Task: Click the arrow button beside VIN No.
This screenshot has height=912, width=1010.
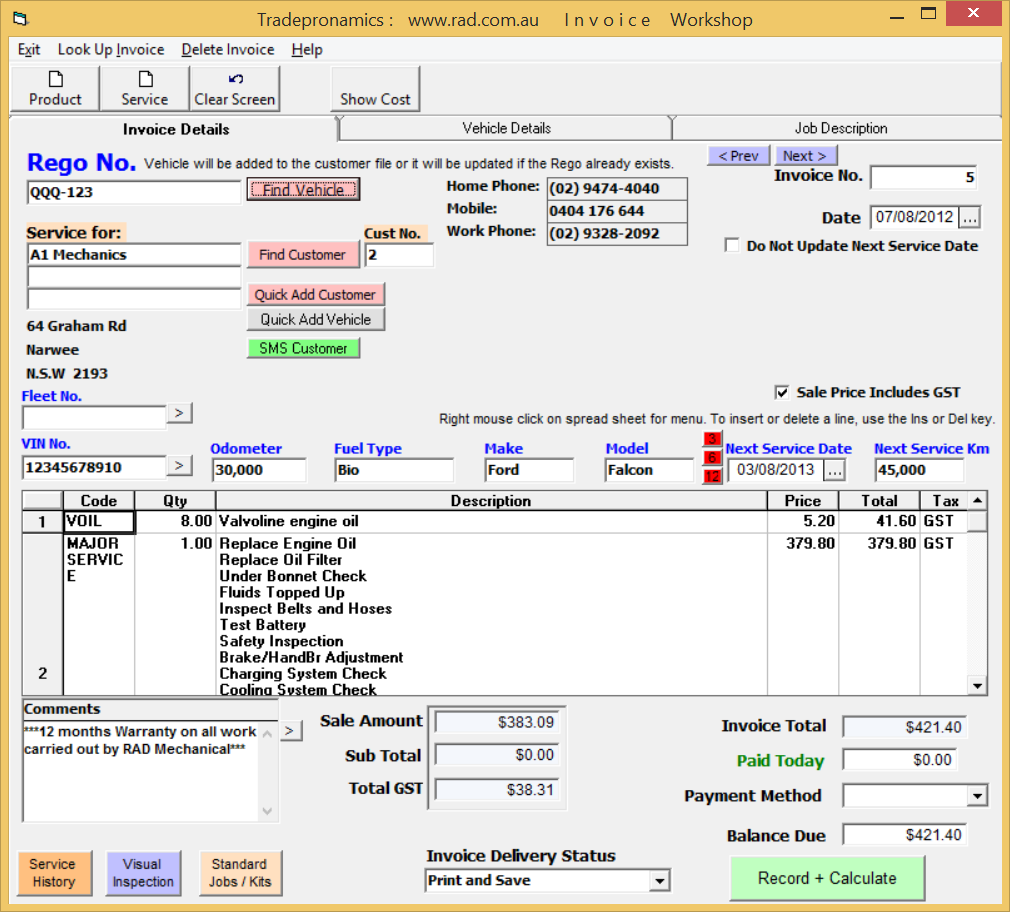Action: click(180, 465)
